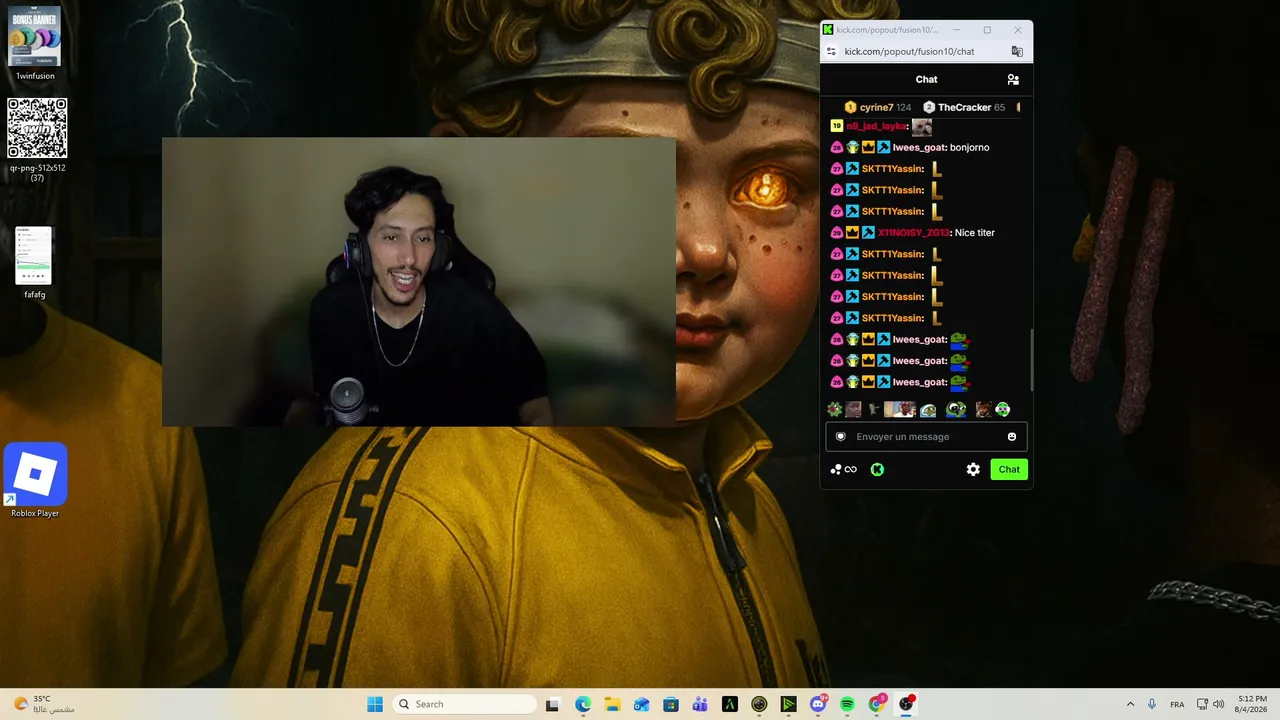Viewport: 1280px width, 720px height.
Task: Pick the headphones frog quick emote
Action: tap(1003, 409)
